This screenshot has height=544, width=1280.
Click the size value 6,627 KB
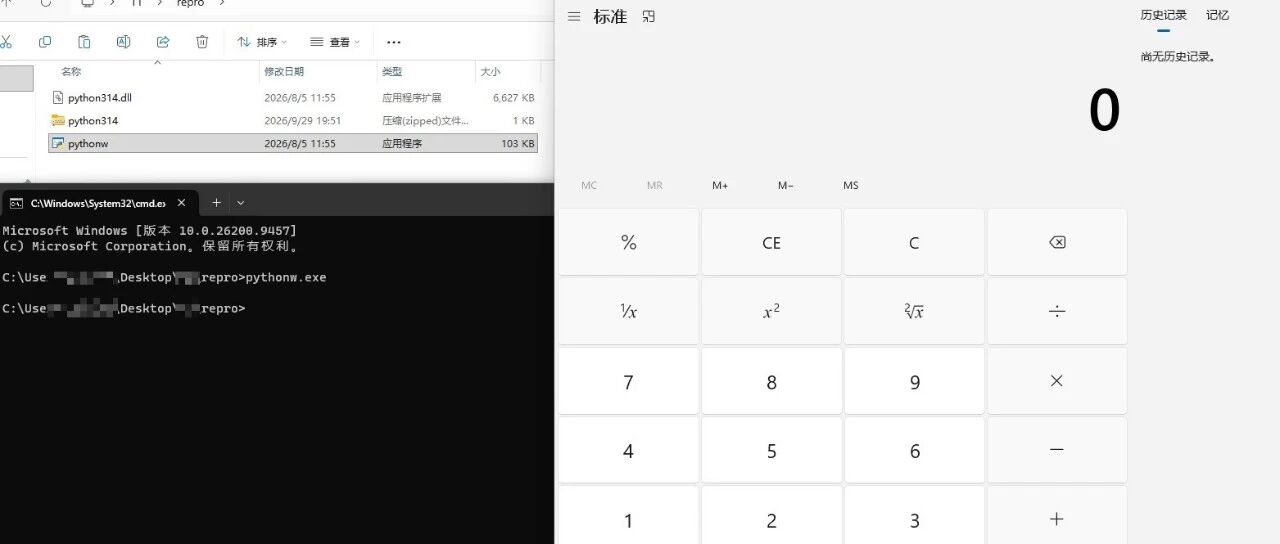click(x=514, y=98)
